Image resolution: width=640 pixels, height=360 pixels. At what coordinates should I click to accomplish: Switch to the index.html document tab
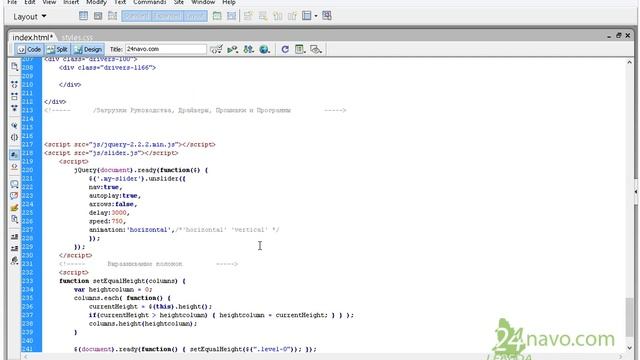pyautogui.click(x=33, y=37)
